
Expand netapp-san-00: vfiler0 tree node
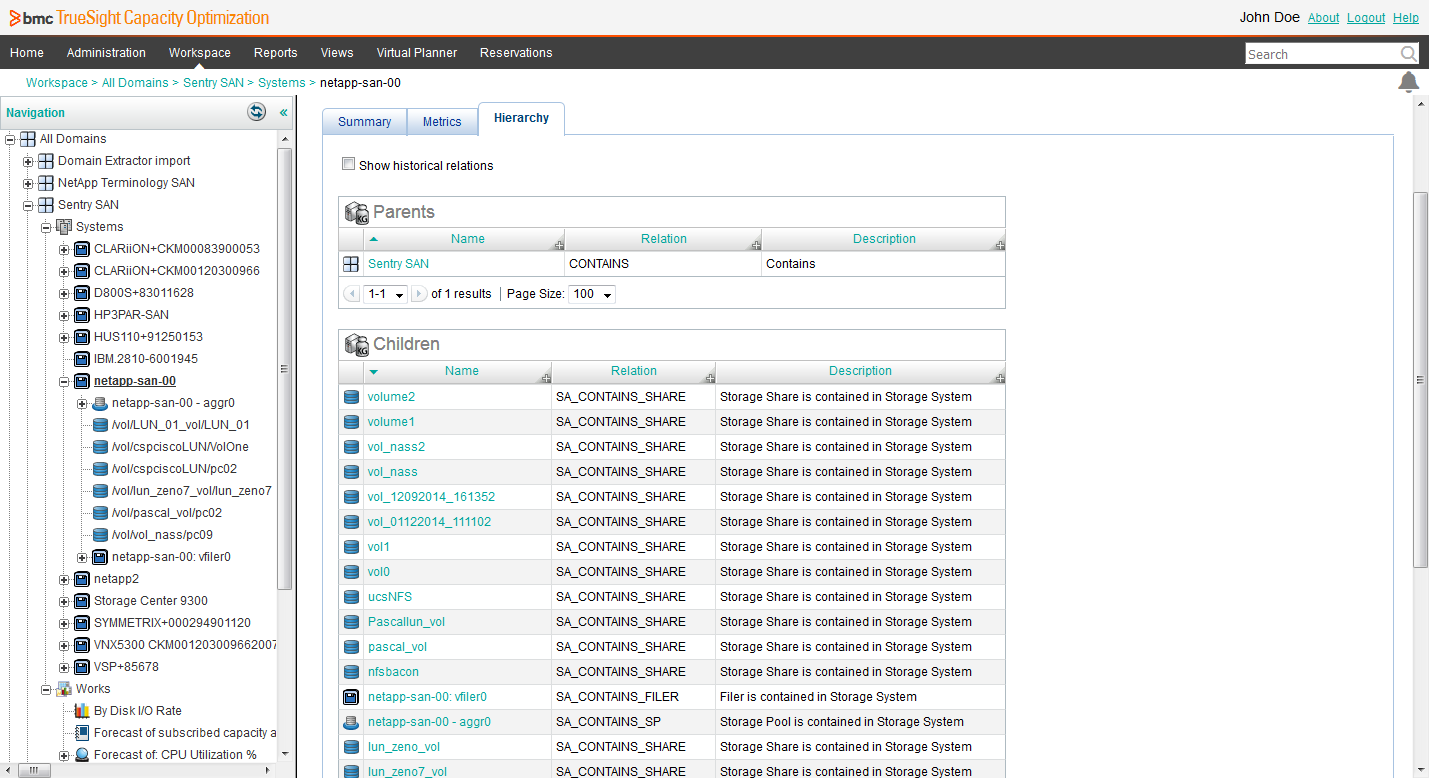click(x=82, y=557)
